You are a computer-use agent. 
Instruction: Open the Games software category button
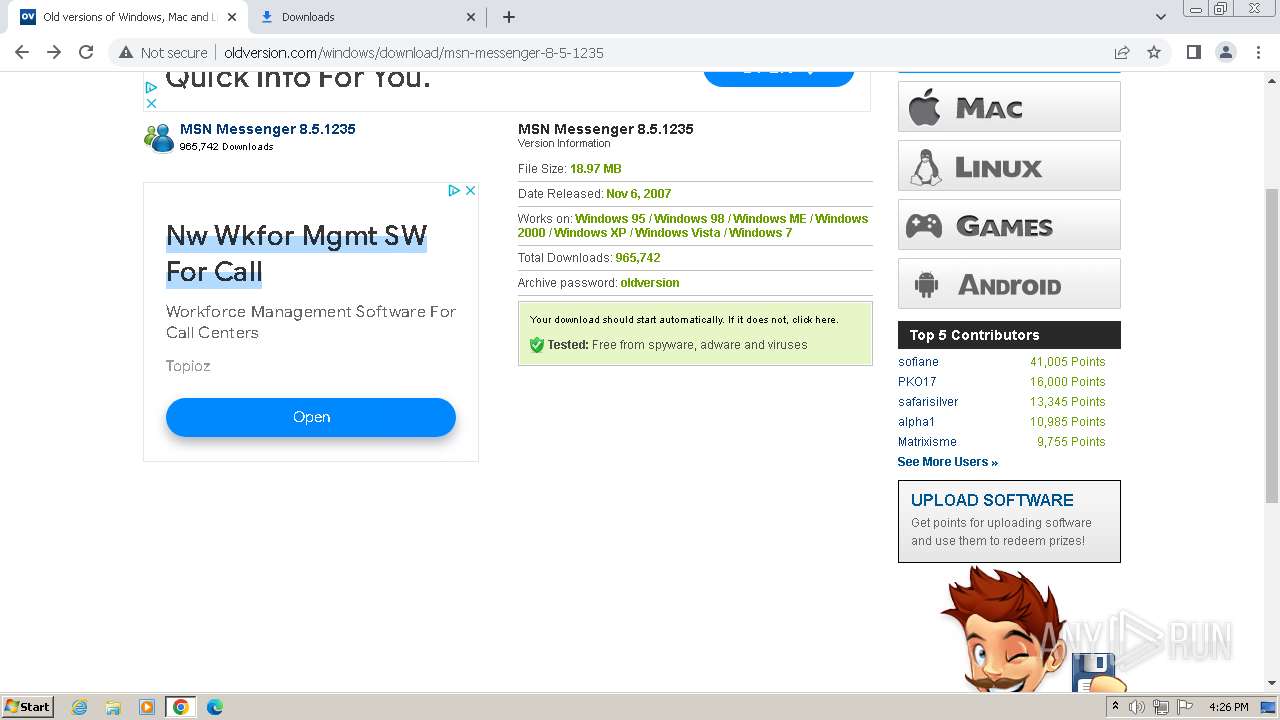(1009, 224)
